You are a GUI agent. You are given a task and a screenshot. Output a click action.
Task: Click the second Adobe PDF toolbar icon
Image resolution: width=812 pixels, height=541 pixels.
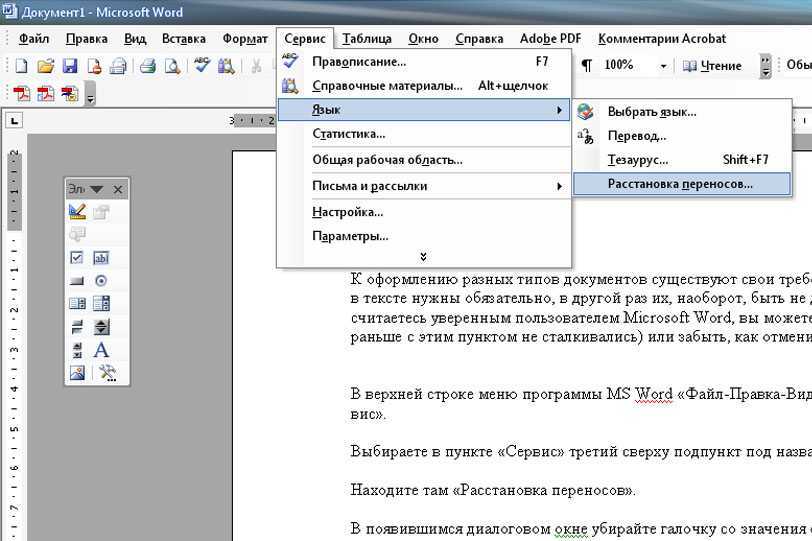pos(46,94)
